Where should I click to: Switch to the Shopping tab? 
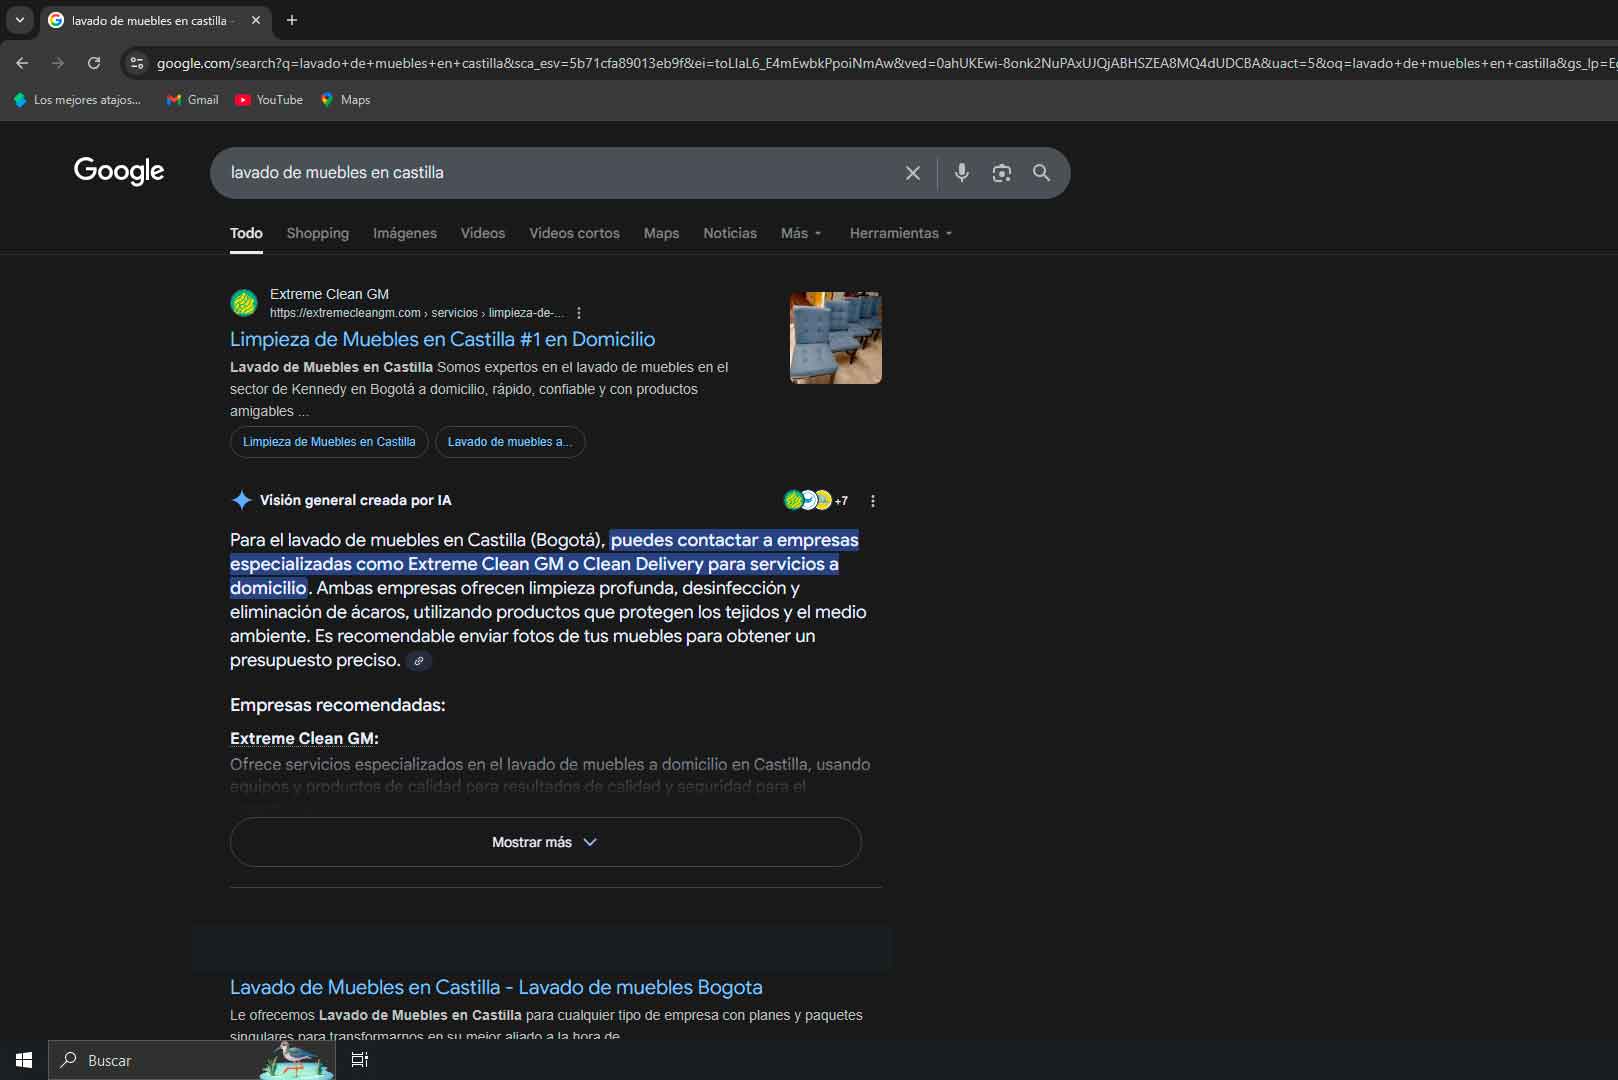[x=318, y=233]
